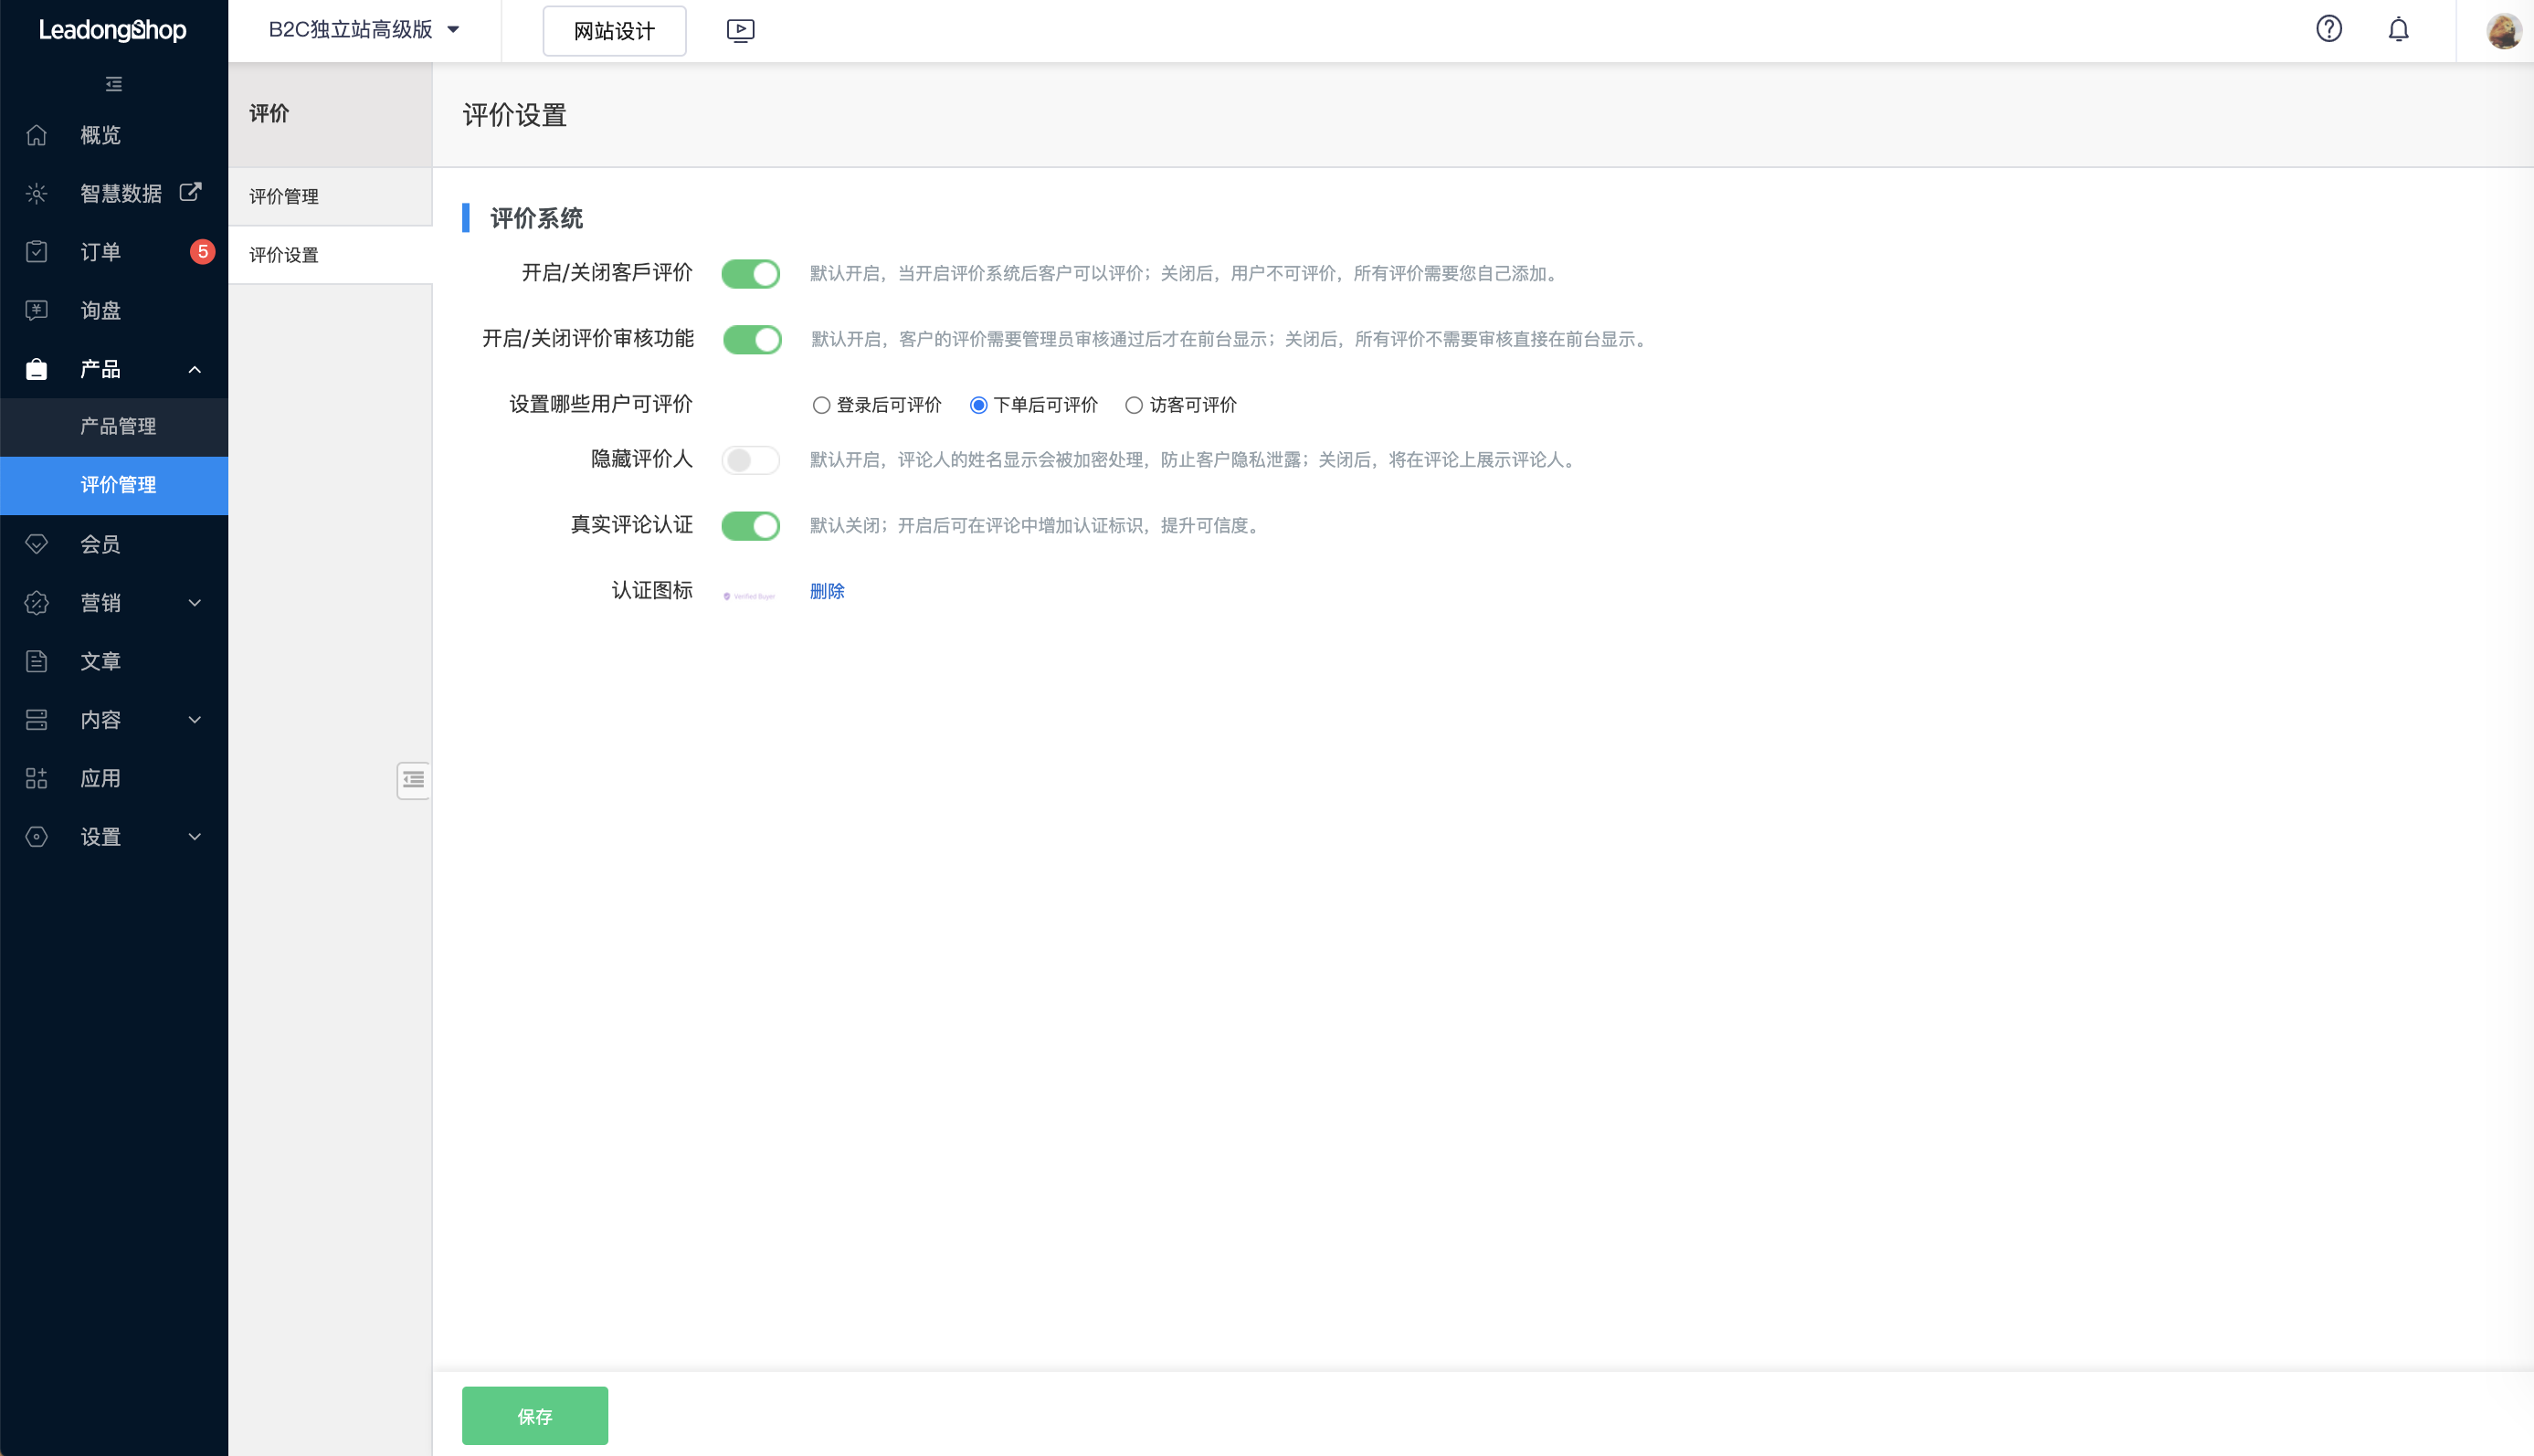Click the 网站设计 button
This screenshot has width=2534, height=1456.
[614, 31]
